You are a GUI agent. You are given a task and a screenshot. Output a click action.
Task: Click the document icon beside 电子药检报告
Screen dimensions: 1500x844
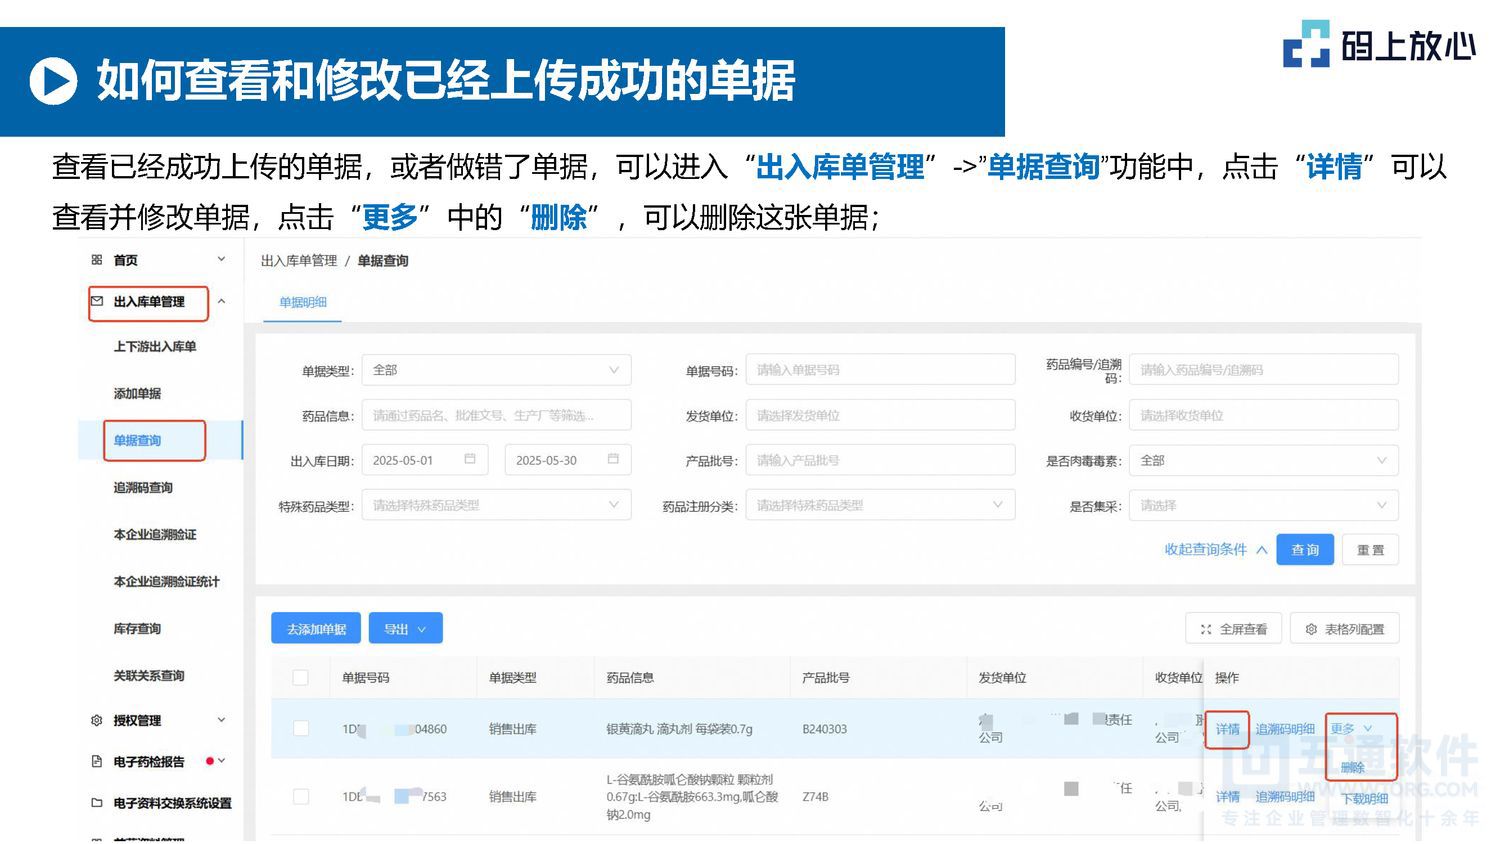point(95,761)
